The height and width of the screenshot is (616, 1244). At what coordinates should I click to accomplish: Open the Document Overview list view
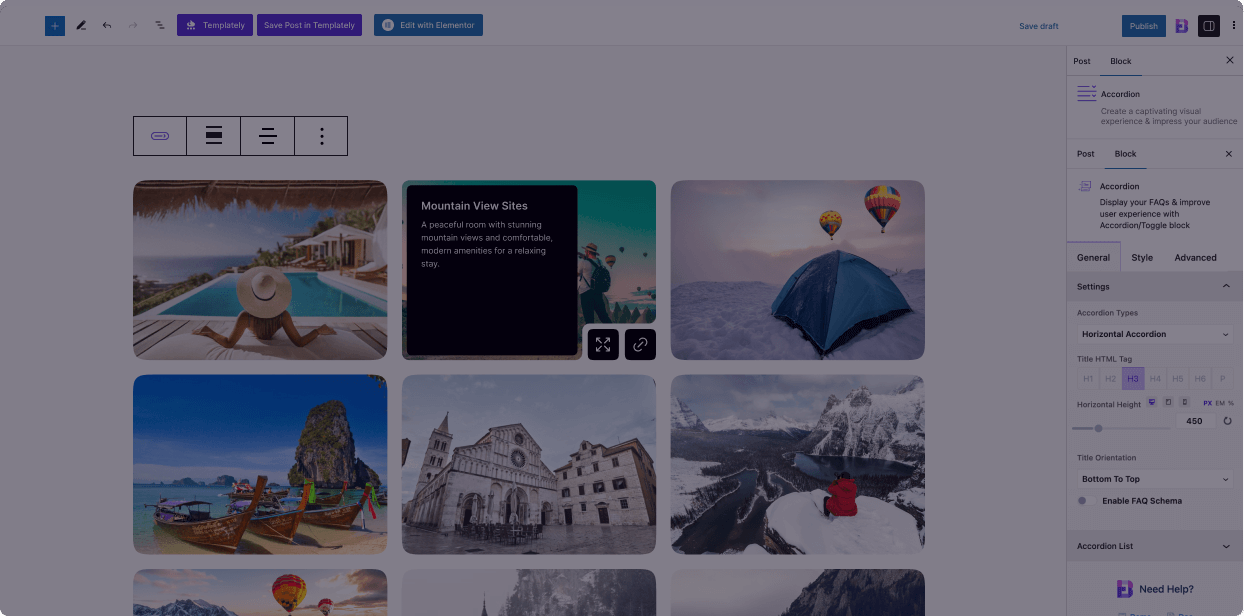click(x=160, y=25)
